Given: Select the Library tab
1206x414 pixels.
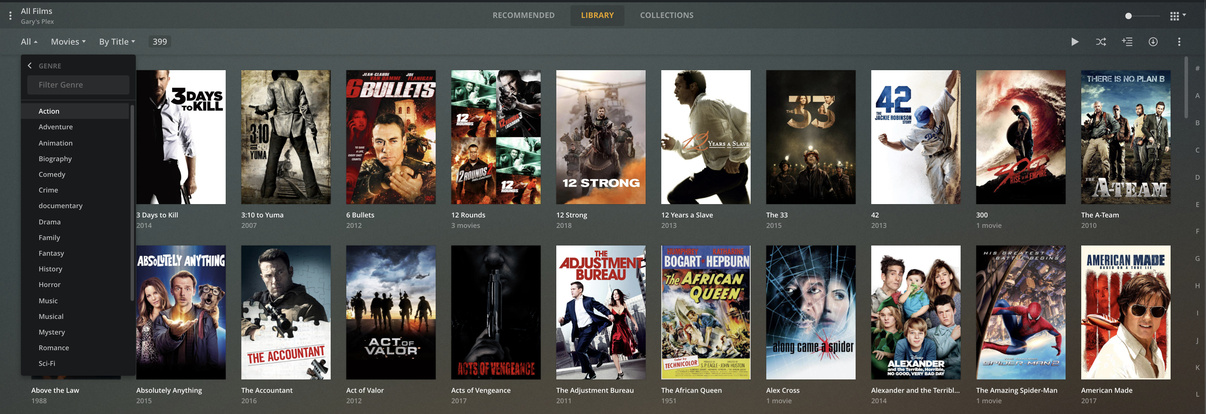Looking at the screenshot, I should tap(598, 15).
